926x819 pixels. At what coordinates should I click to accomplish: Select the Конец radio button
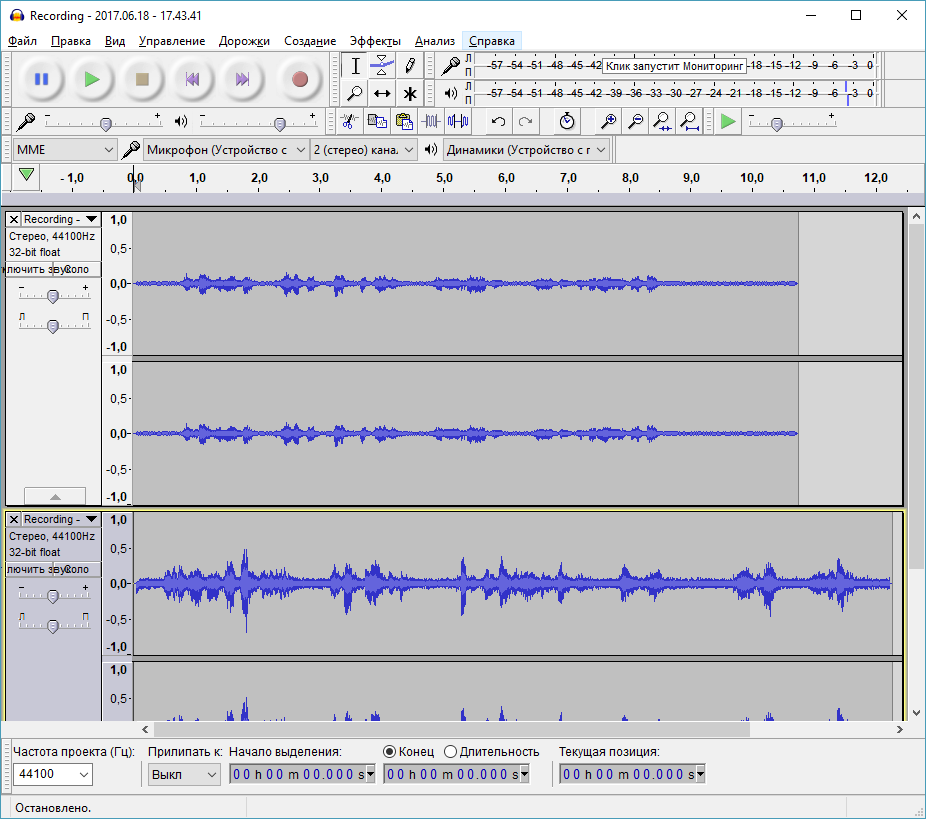(390, 751)
